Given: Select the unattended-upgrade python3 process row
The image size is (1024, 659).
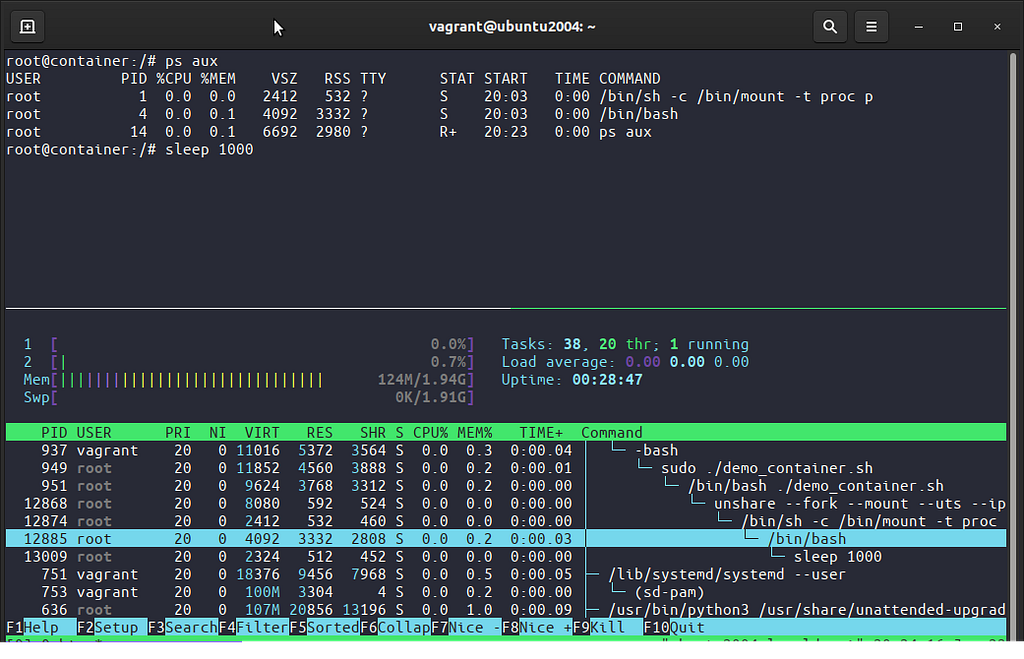Looking at the screenshot, I should click(x=506, y=609).
